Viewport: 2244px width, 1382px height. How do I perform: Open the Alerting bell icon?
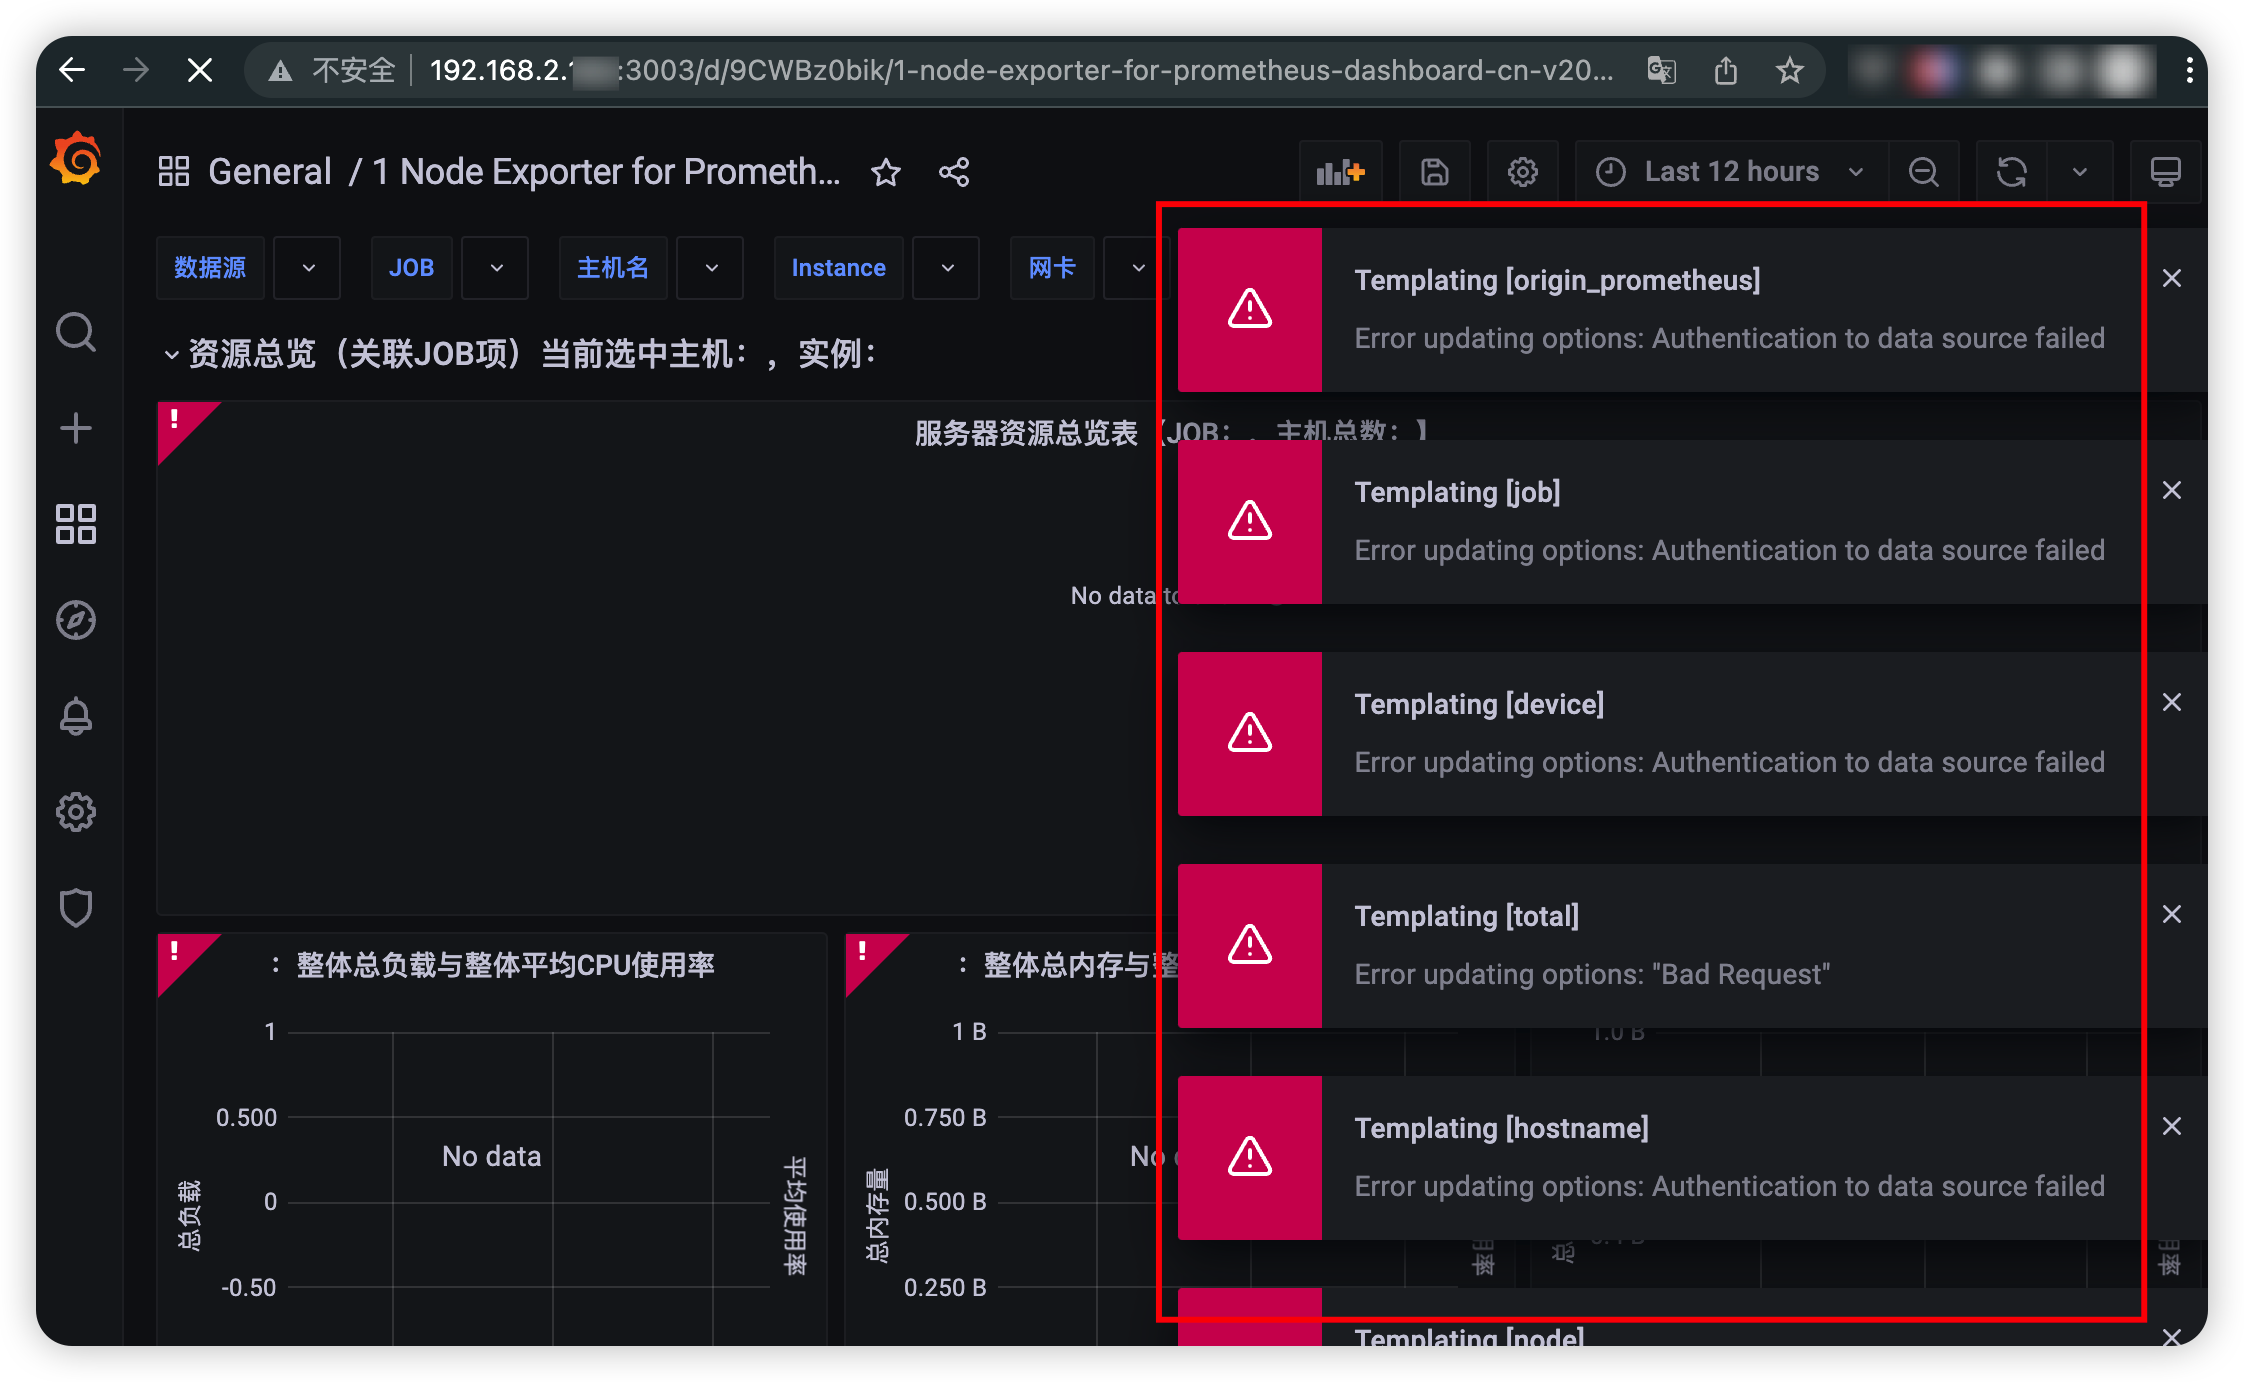click(76, 716)
